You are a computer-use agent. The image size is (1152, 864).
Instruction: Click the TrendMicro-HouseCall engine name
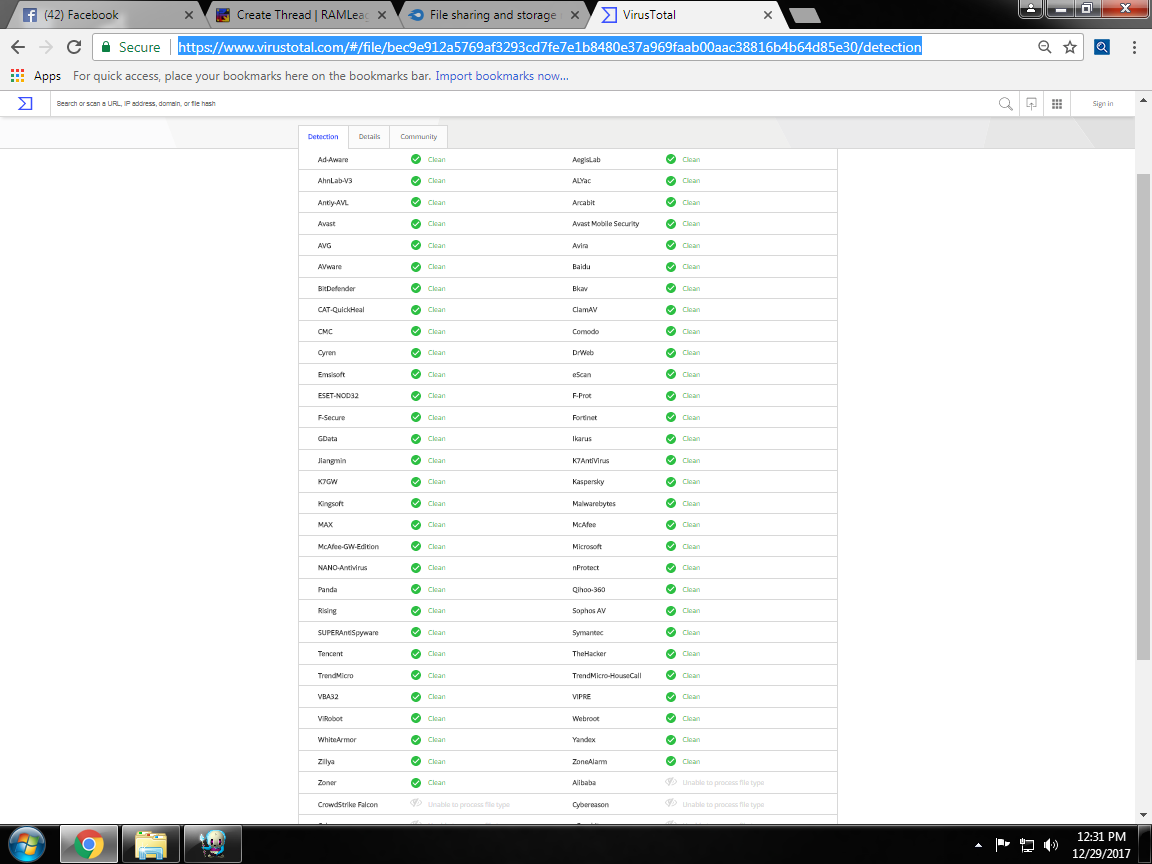[x=606, y=675]
